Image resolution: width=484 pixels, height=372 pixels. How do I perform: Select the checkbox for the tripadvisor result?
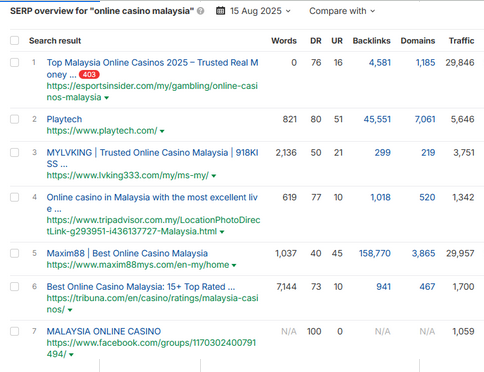[x=15, y=197]
